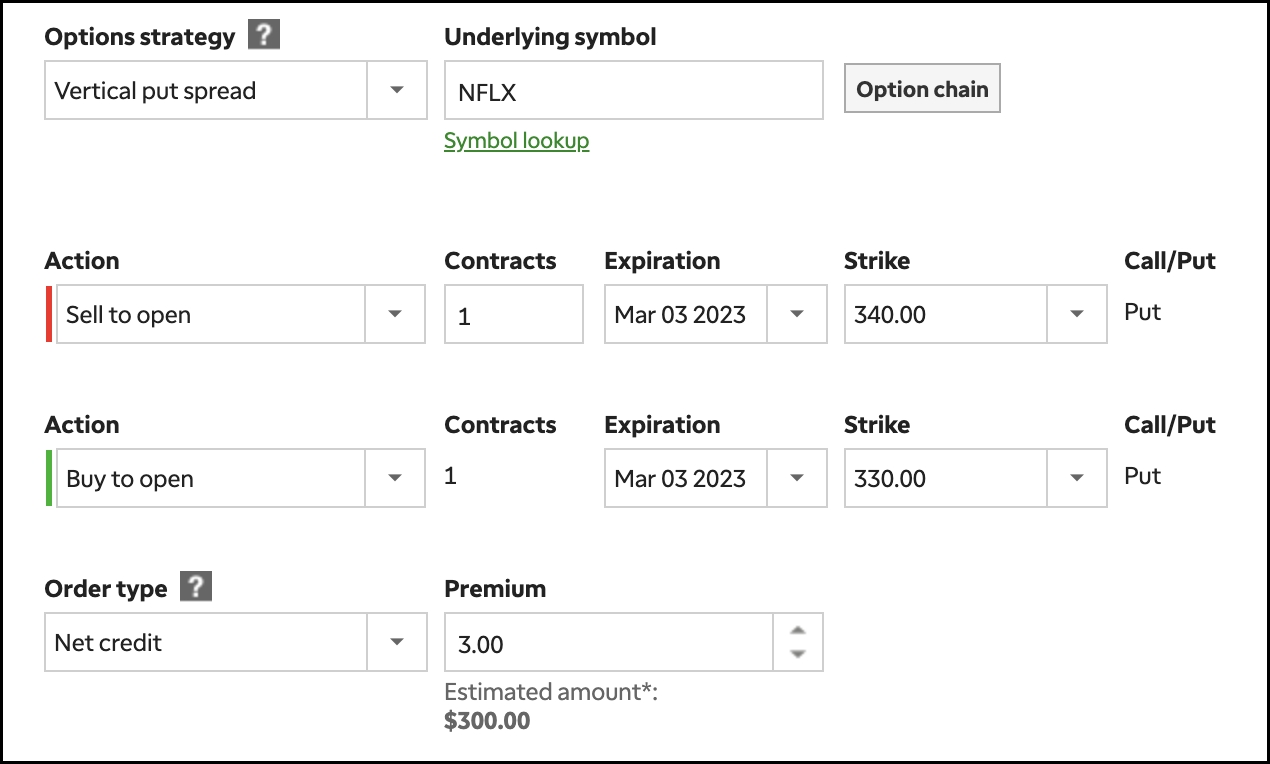Click the Option chain button
1270x764 pixels.
click(922, 89)
